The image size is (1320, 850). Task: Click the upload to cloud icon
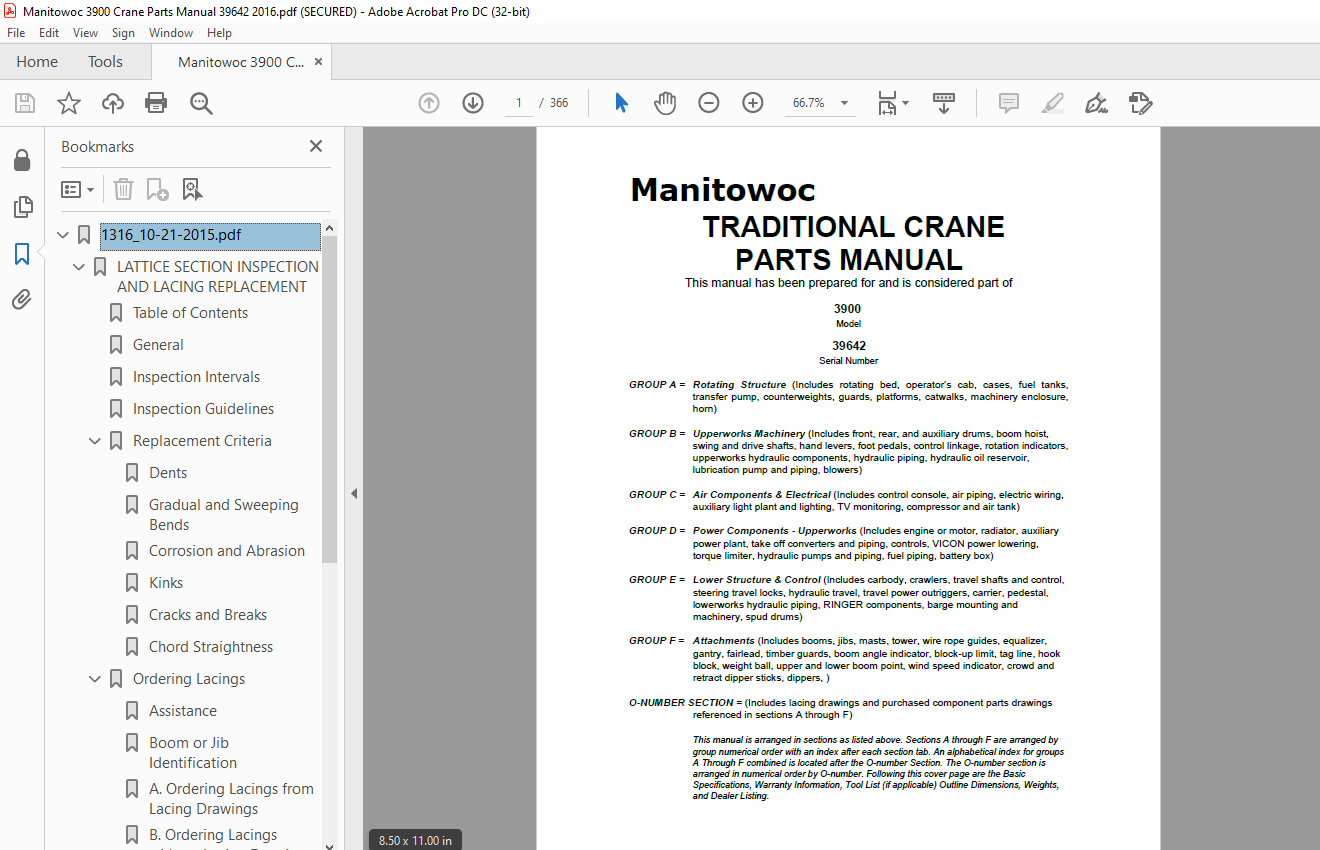coord(113,103)
